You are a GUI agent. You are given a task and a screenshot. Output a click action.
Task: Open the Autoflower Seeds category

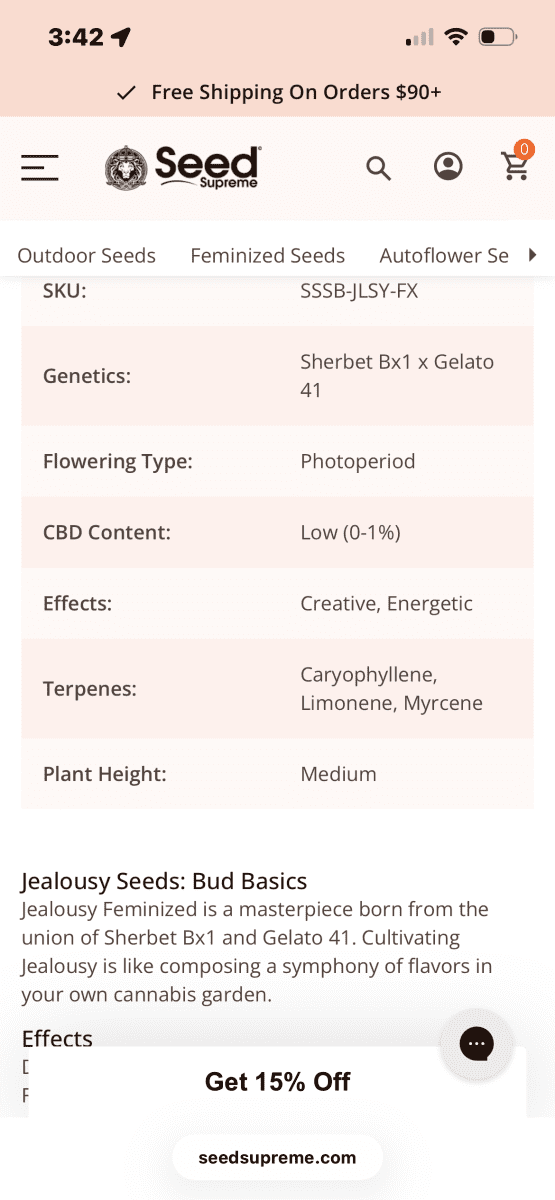[445, 255]
